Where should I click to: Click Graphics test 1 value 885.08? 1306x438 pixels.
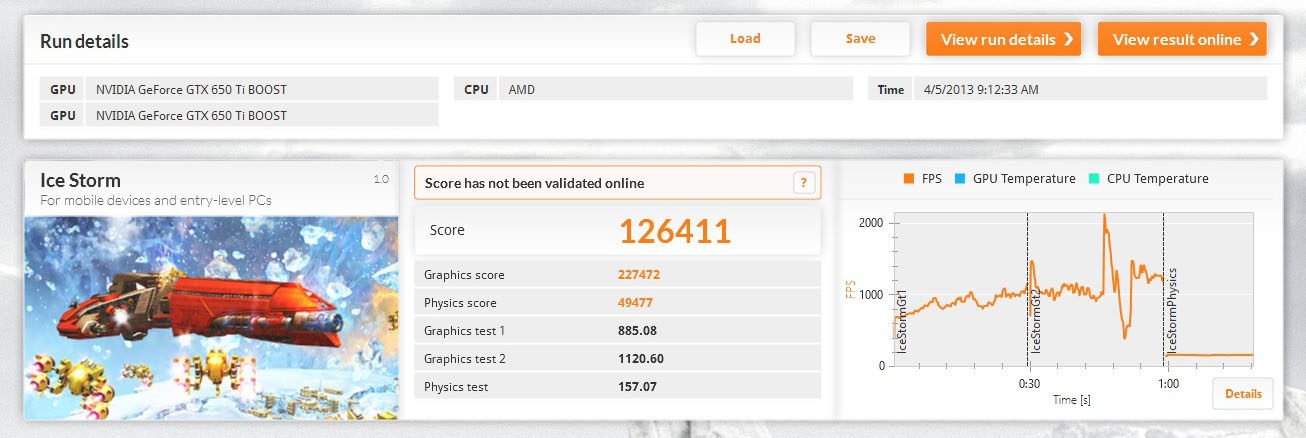637,330
